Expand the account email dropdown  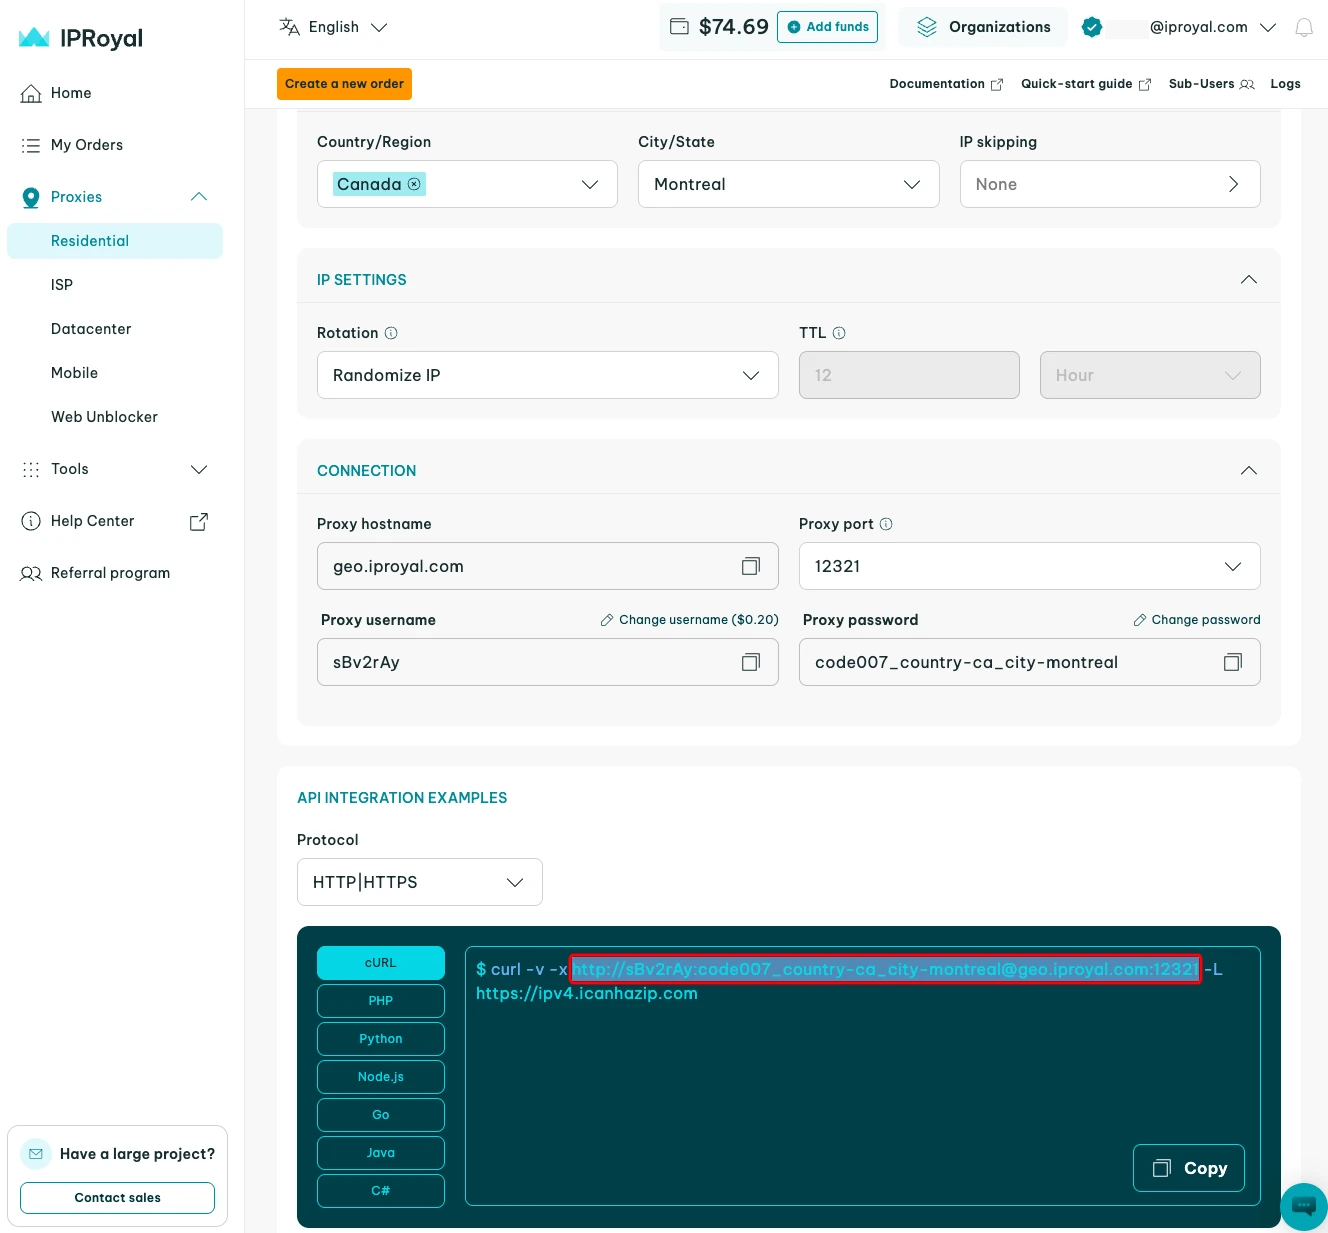click(1268, 27)
